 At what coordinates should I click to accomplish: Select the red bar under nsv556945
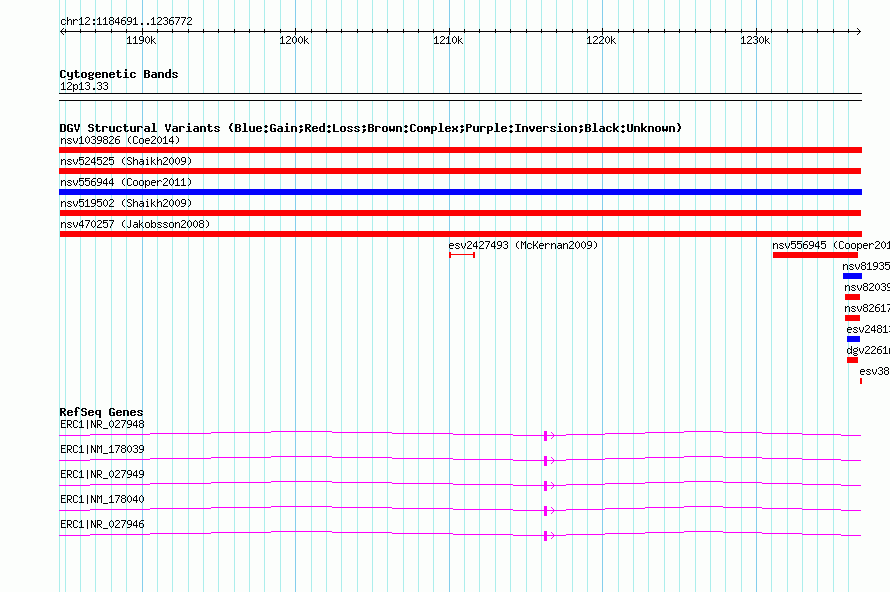point(815,255)
